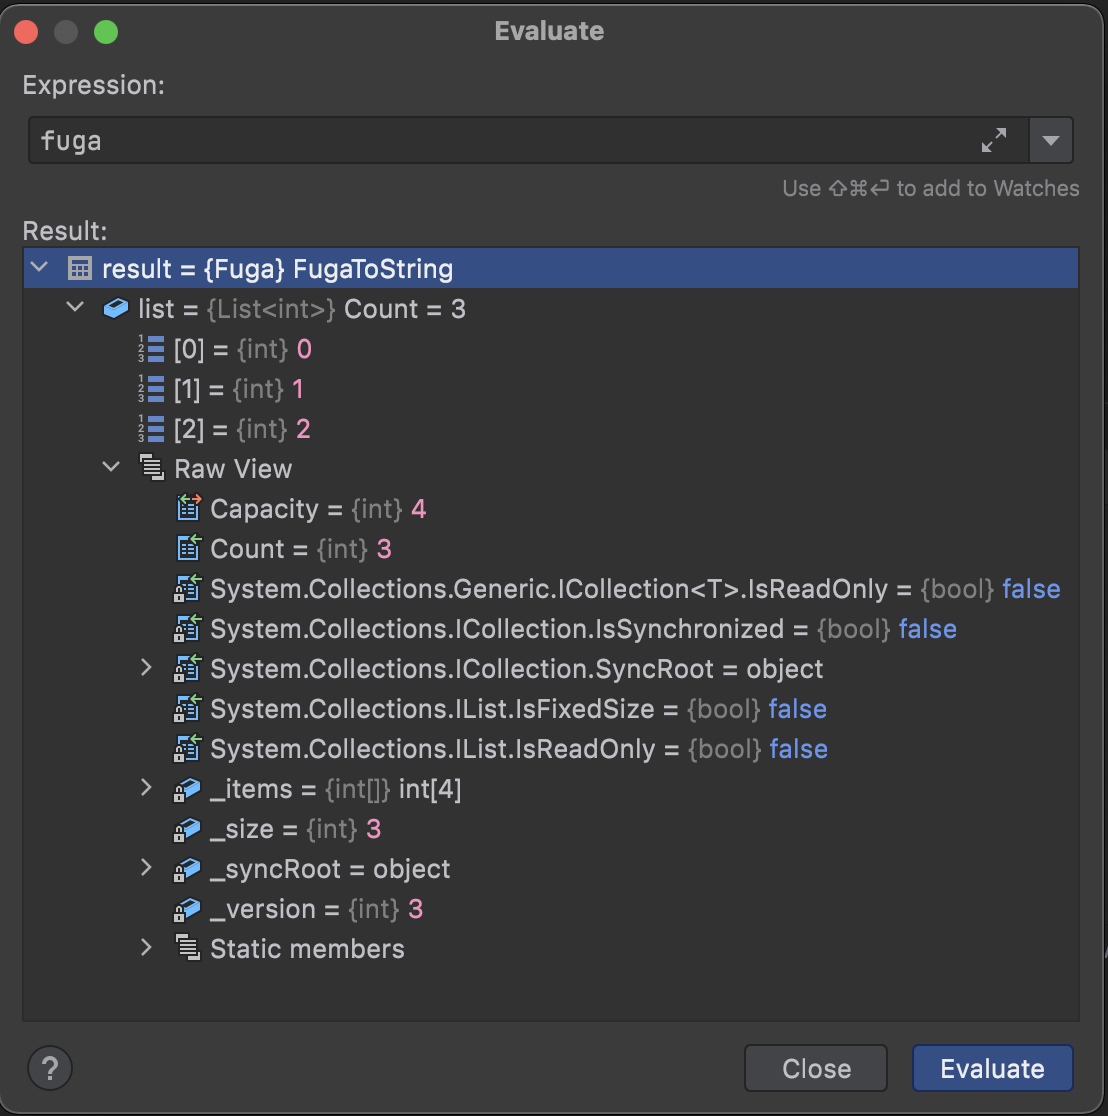Click the IList.IsReadOnly property icon
The image size is (1108, 1116).
189,747
